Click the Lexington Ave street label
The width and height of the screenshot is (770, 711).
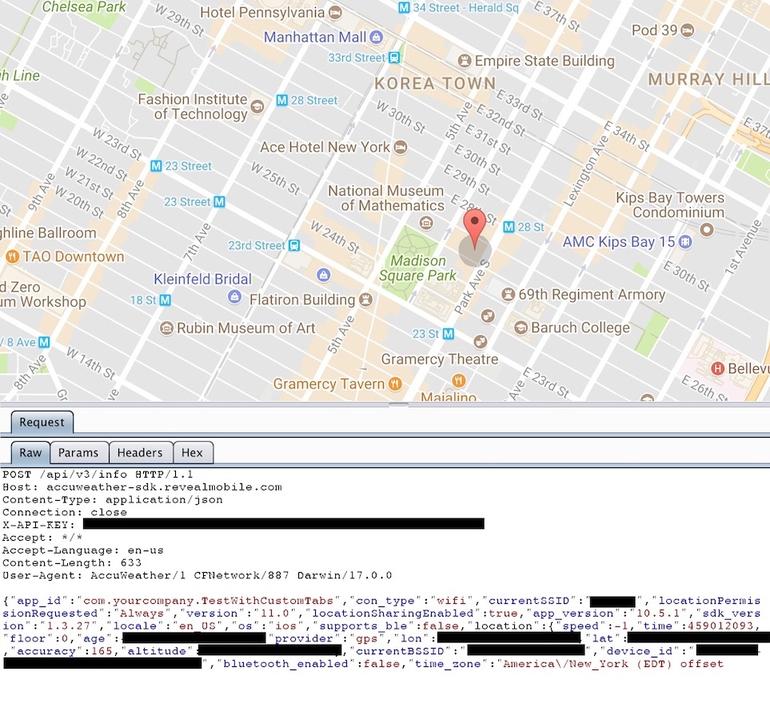click(x=585, y=170)
